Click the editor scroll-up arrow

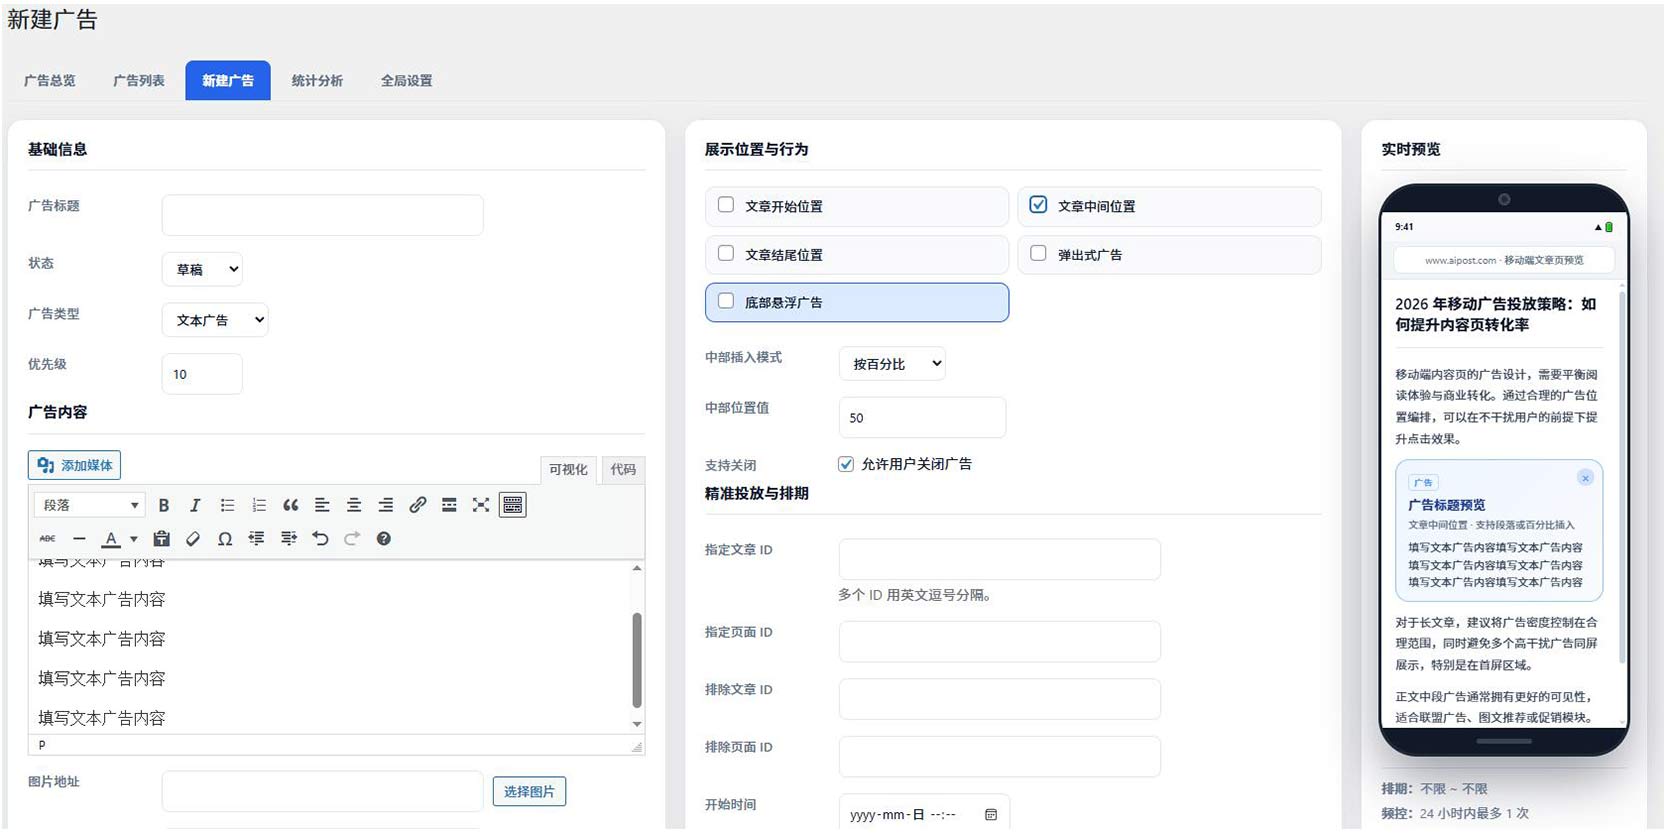[x=637, y=568]
